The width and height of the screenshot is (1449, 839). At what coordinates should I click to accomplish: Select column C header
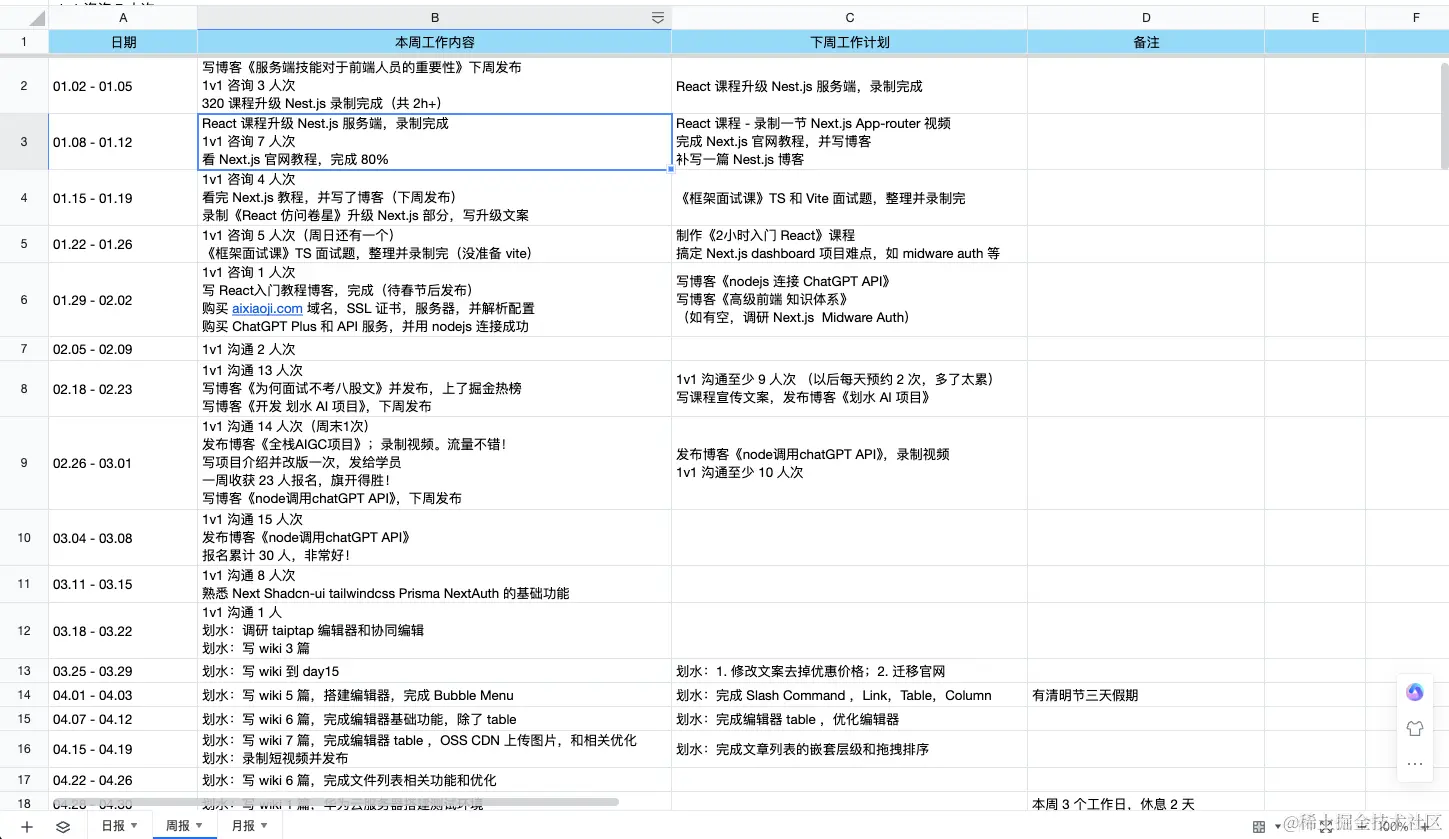click(849, 17)
